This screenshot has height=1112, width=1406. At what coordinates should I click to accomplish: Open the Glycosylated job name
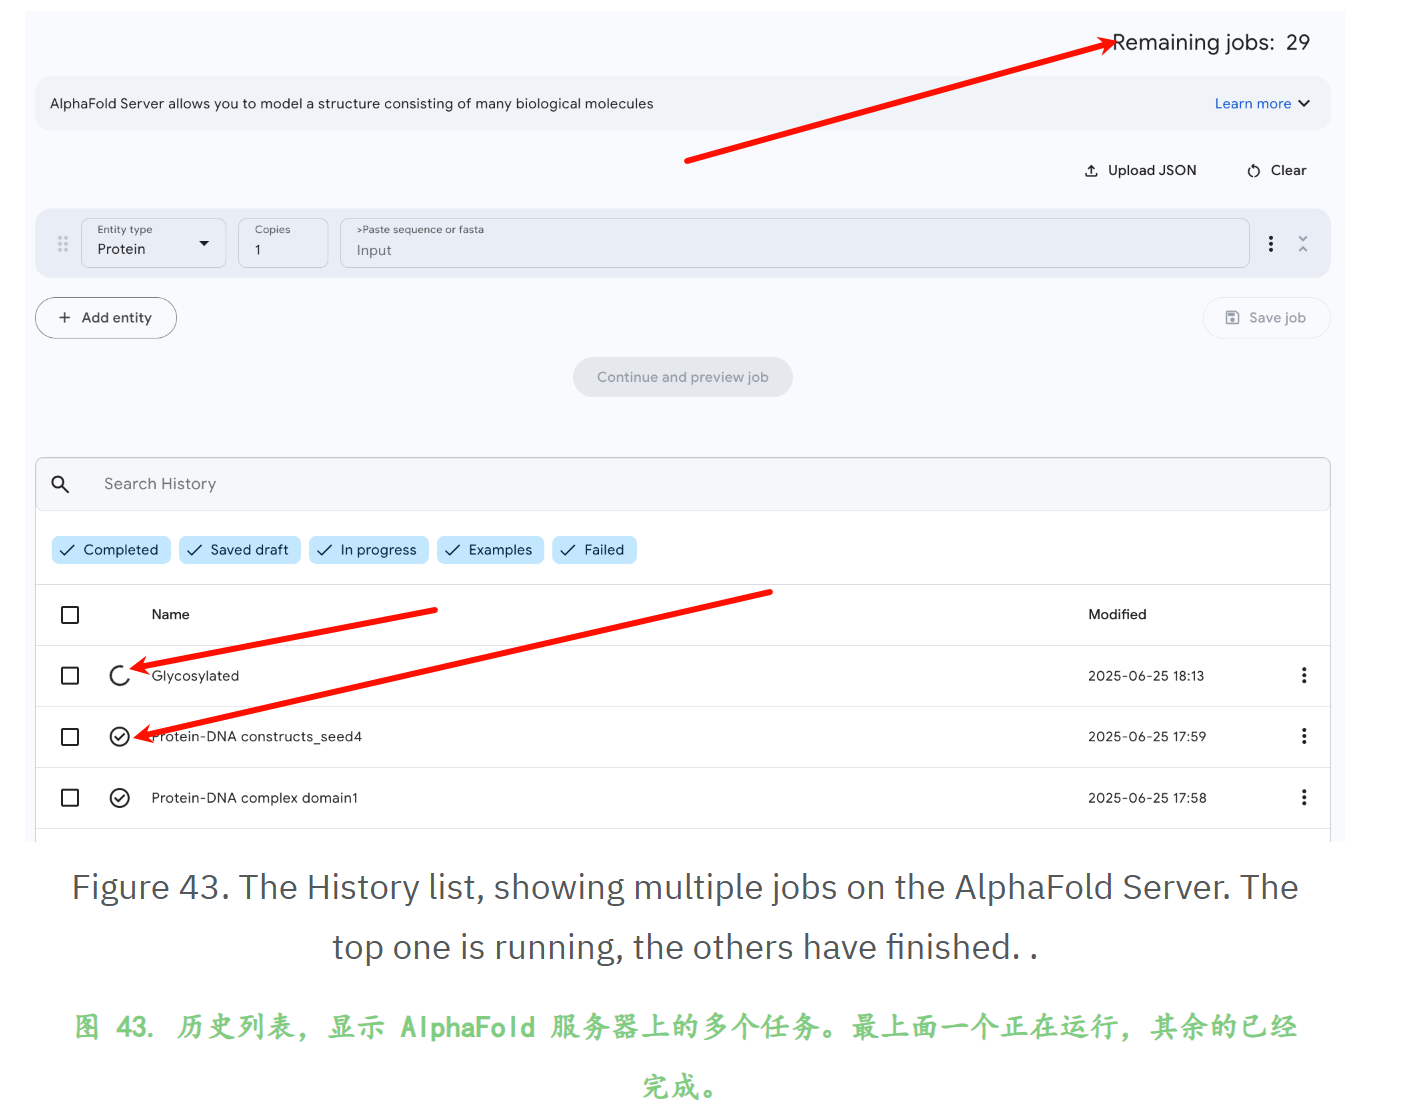pyautogui.click(x=196, y=676)
